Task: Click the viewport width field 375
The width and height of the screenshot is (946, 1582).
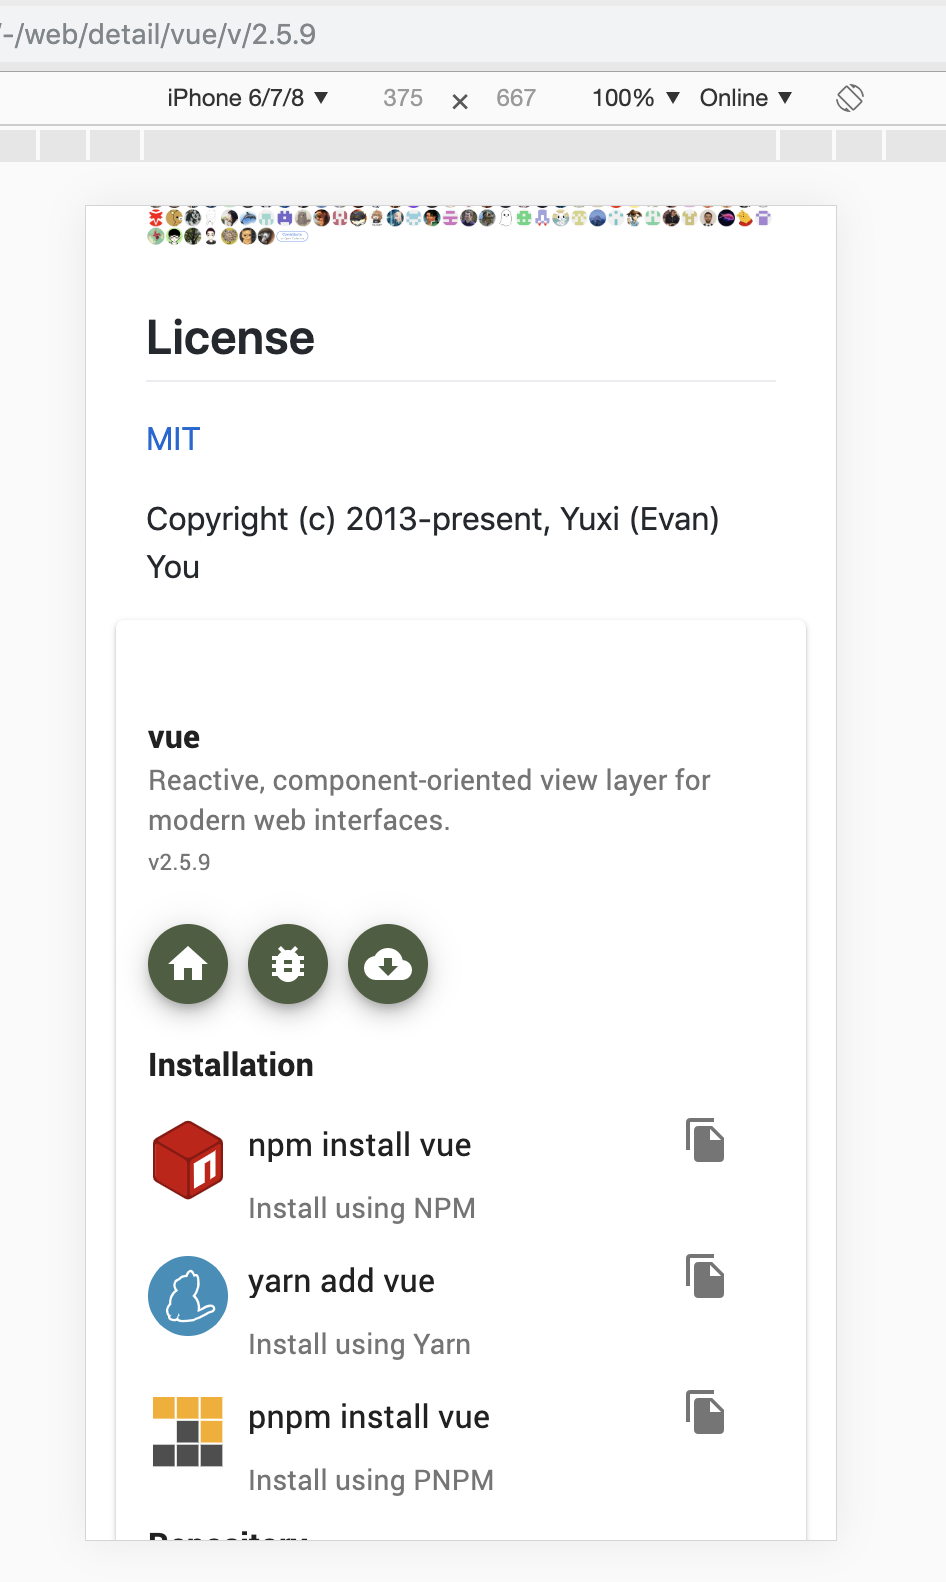Action: pyautogui.click(x=403, y=98)
